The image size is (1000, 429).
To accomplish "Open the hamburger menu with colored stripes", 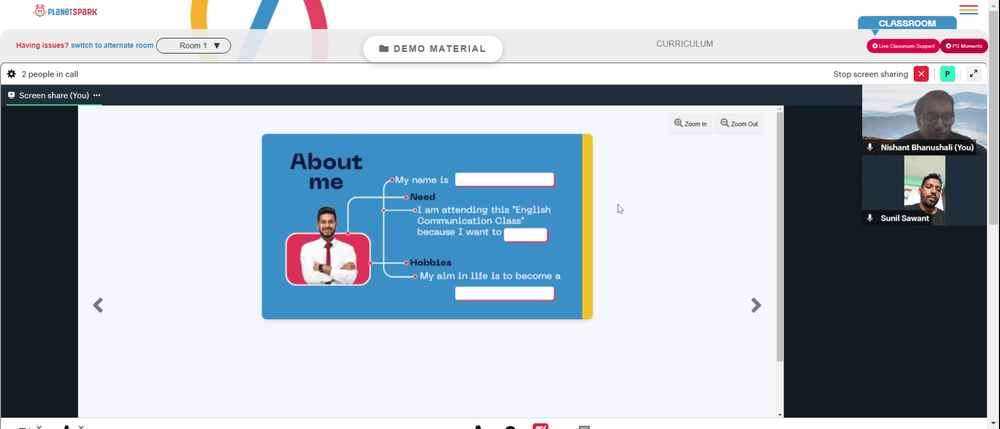I will pos(968,10).
